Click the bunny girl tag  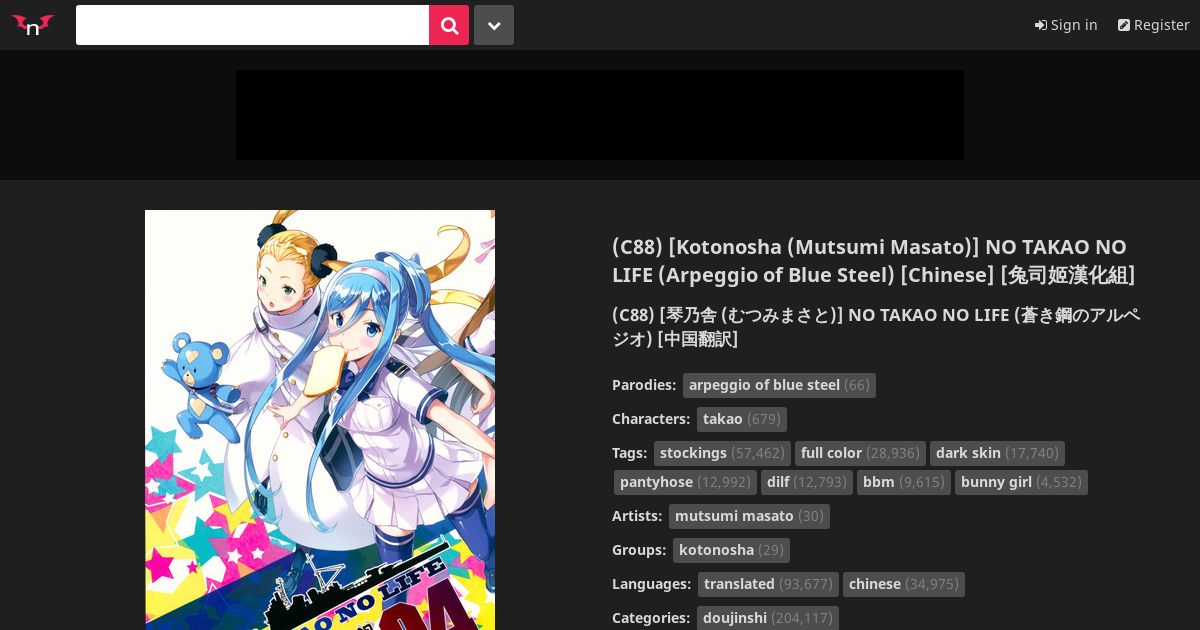[1021, 482]
